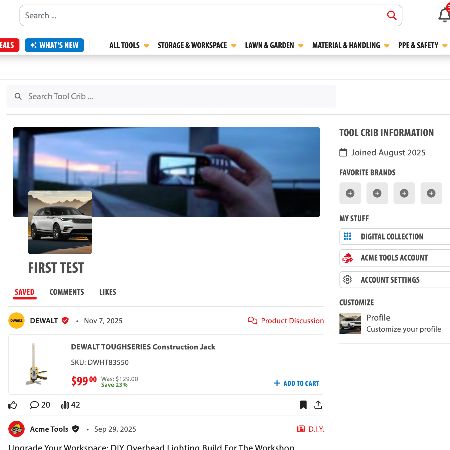Image resolution: width=450 pixels, height=450 pixels.
Task: Click the Acme Tools brand avatar
Action: tap(16, 429)
